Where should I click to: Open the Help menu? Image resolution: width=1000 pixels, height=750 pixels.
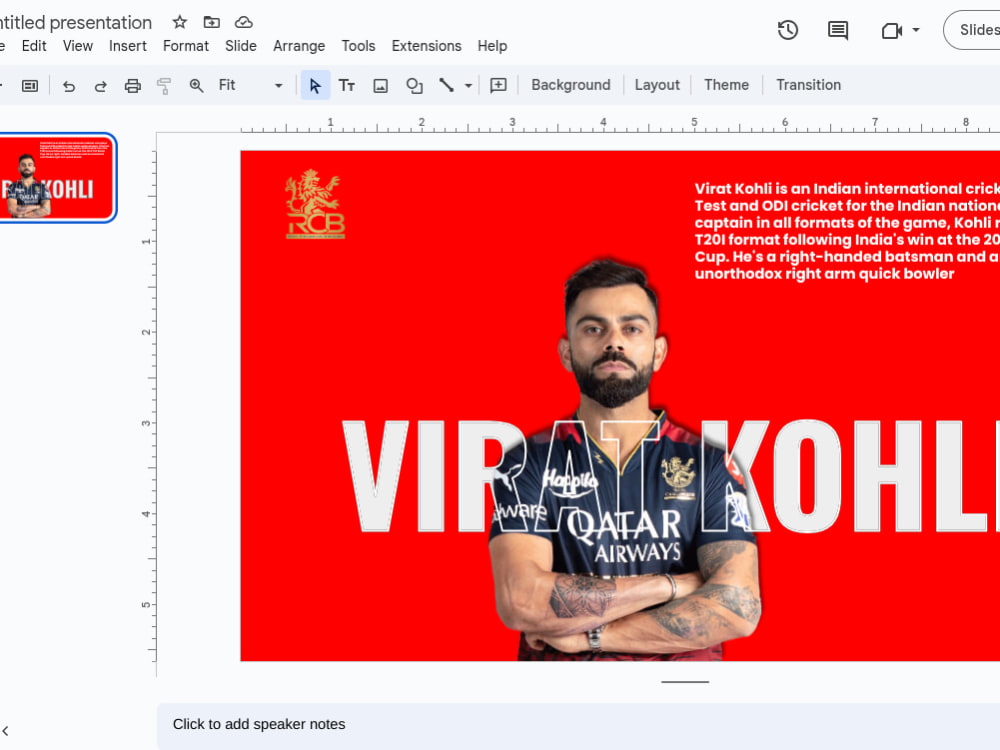(492, 46)
